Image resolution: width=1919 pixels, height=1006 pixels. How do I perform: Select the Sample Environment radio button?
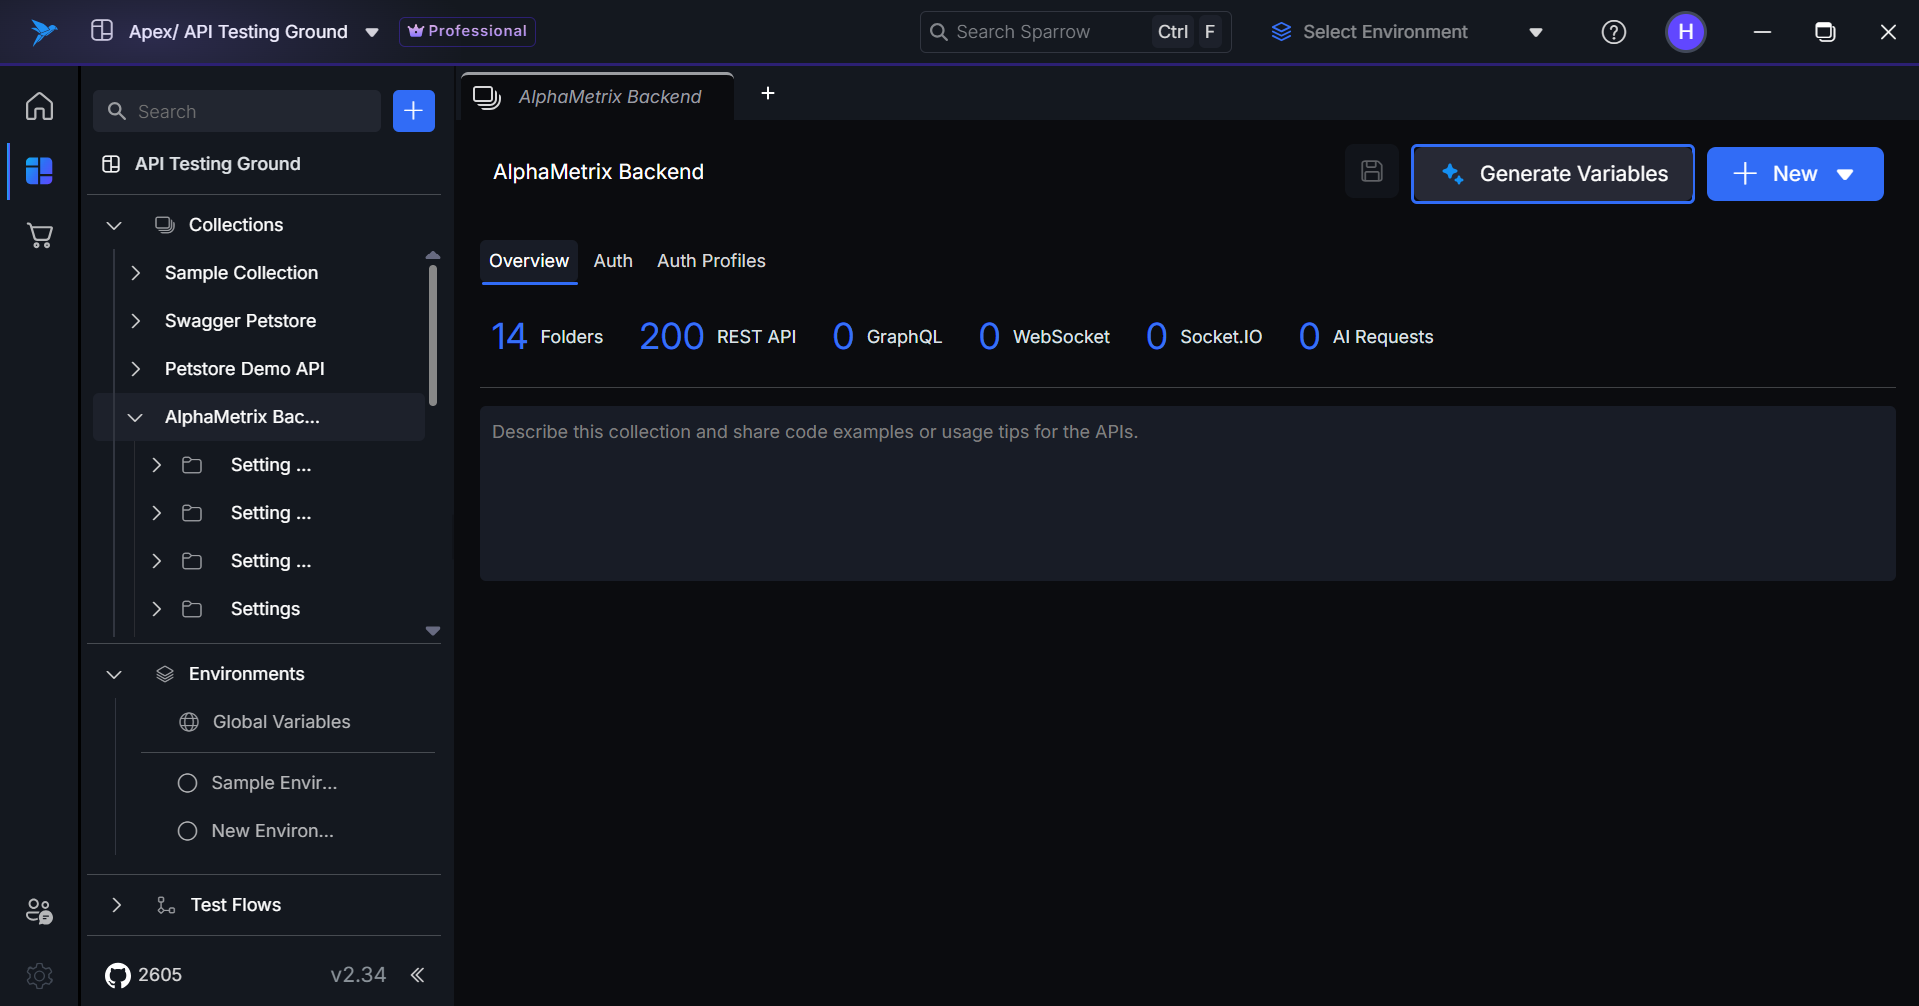187,783
